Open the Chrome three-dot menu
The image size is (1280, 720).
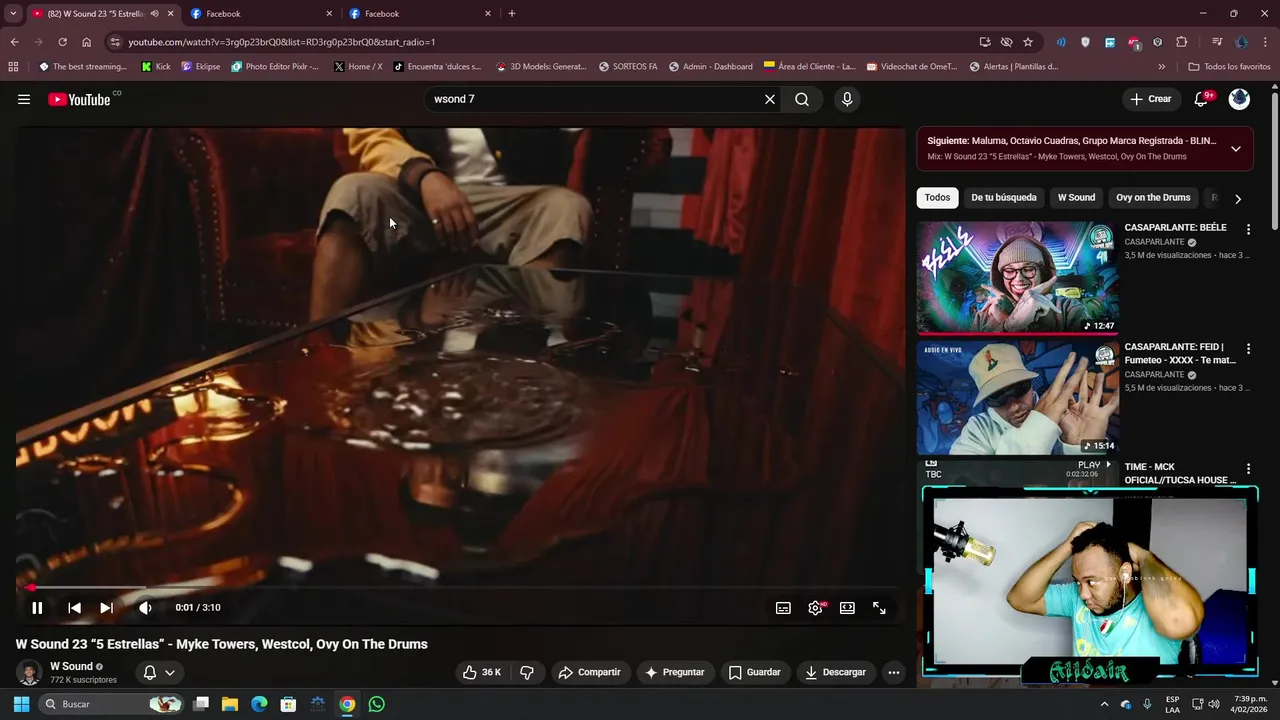point(1266,42)
